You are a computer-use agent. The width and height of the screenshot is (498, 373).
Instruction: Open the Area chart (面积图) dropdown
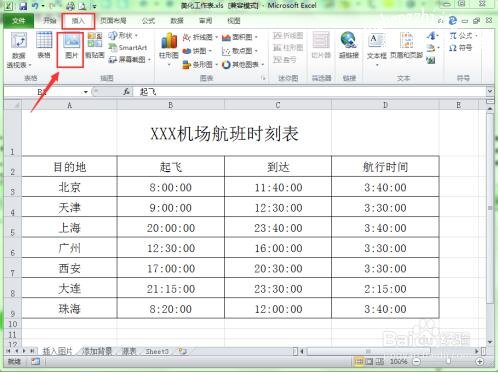pos(240,37)
